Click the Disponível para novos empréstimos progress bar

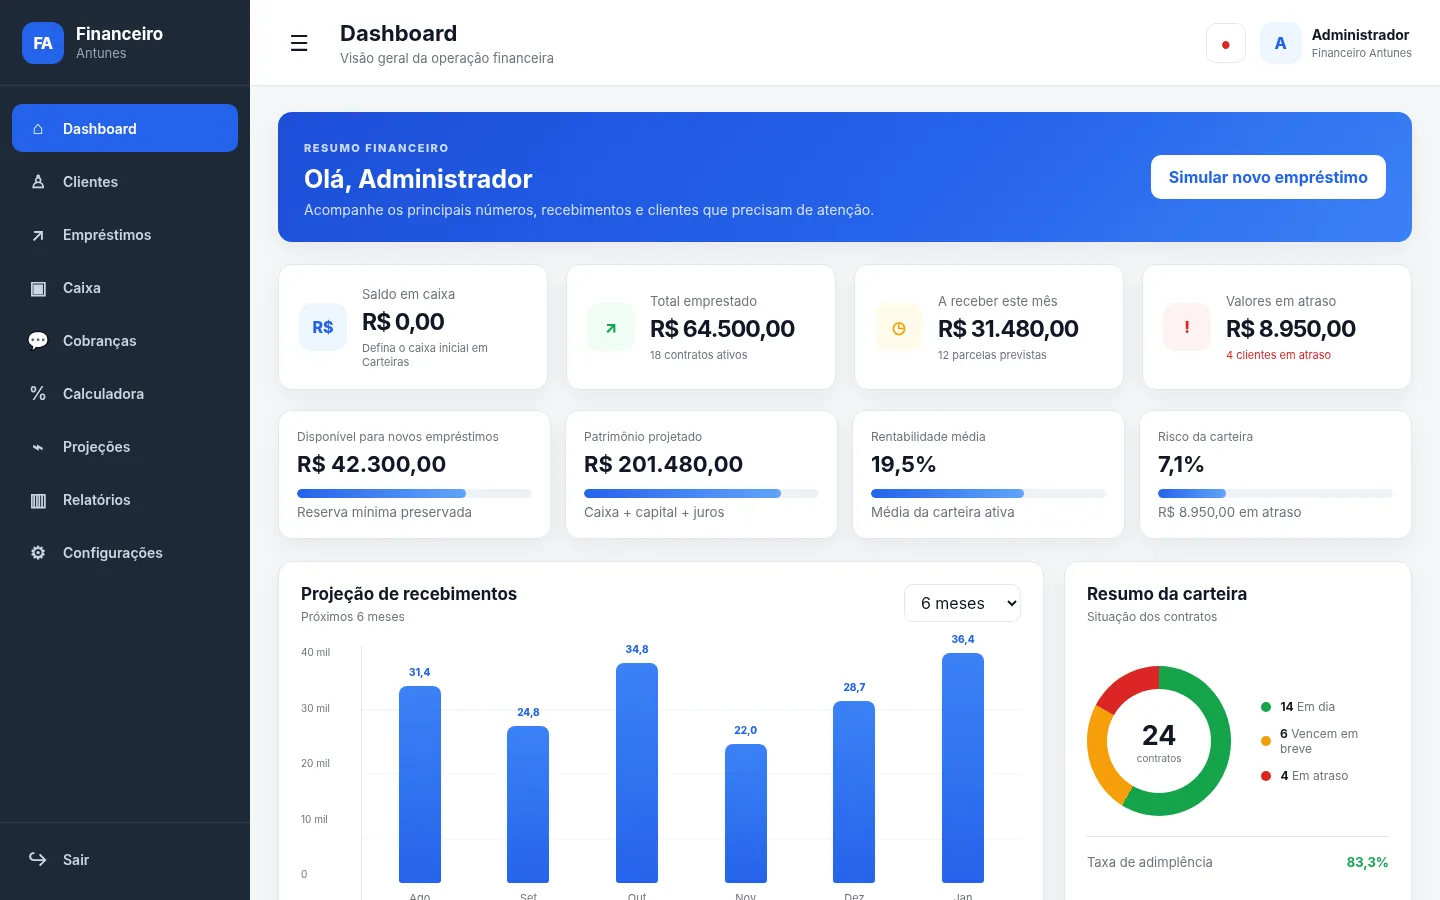(x=414, y=493)
